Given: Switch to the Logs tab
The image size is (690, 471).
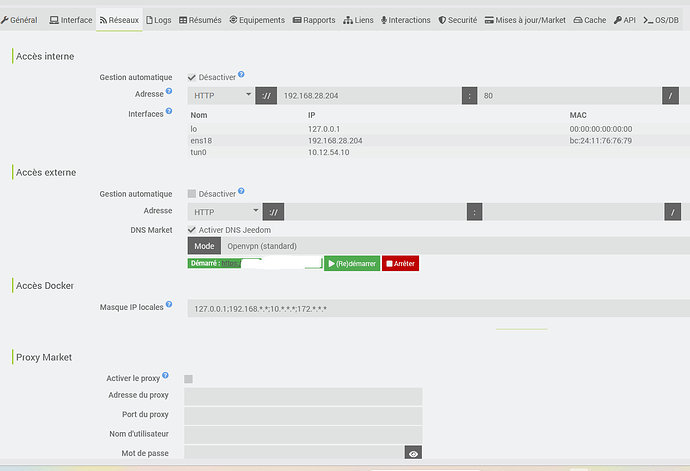Looking at the screenshot, I should point(158,20).
